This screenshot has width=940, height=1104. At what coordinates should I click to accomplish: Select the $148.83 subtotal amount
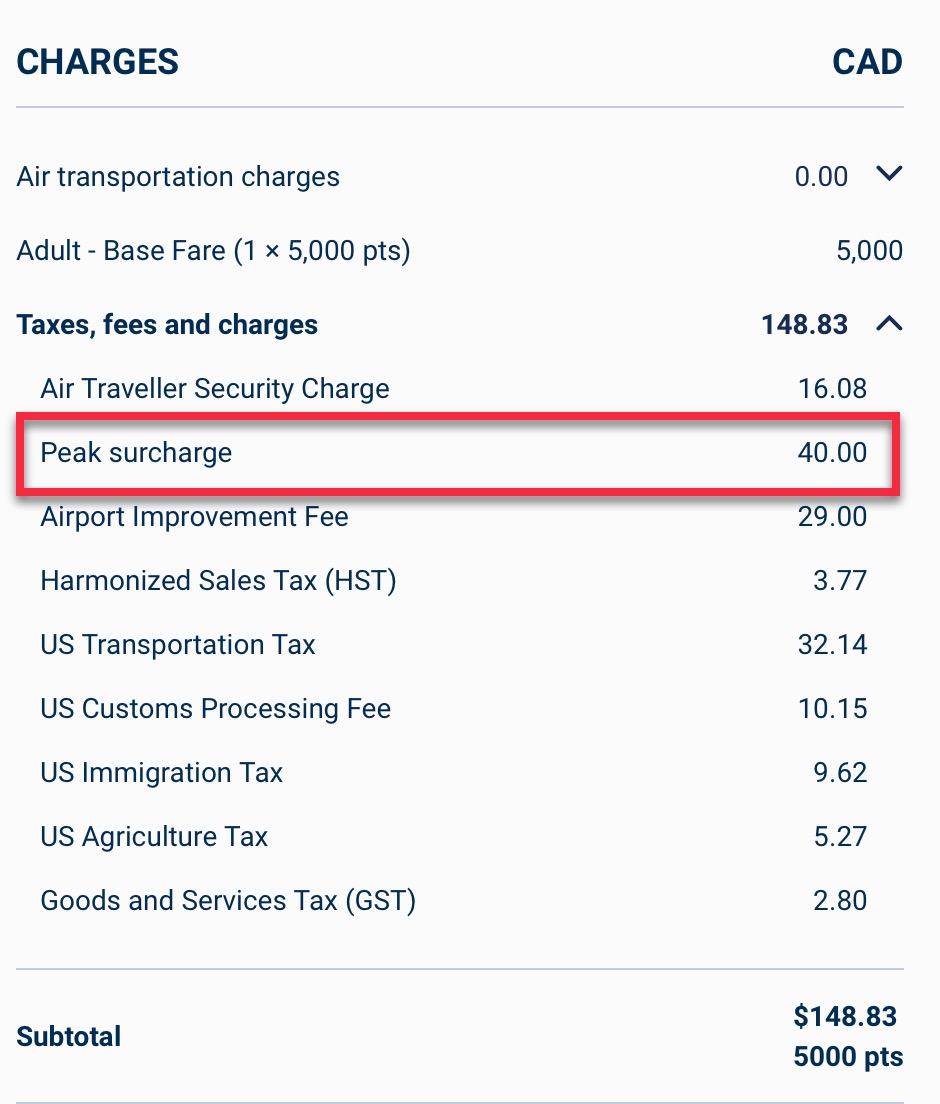coord(846,1016)
